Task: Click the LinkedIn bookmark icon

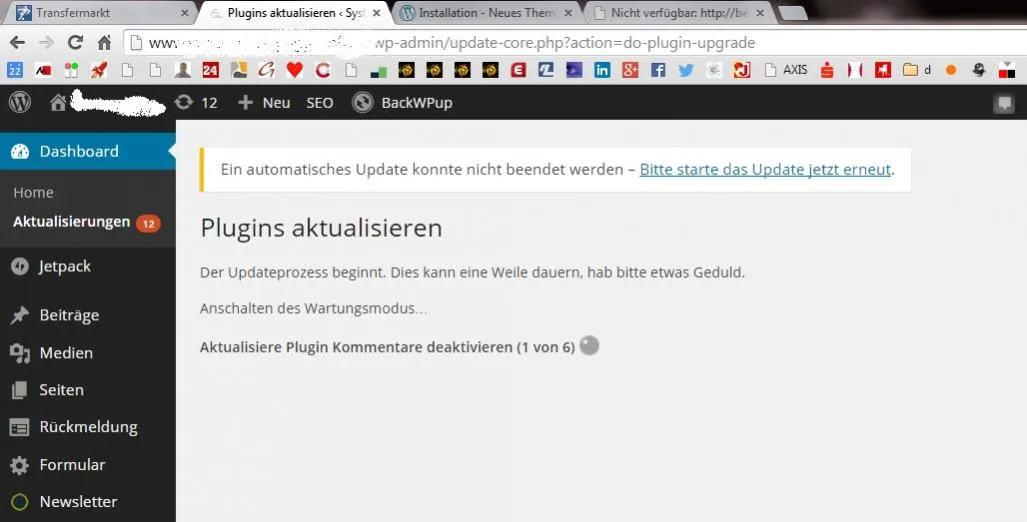Action: pyautogui.click(x=602, y=70)
